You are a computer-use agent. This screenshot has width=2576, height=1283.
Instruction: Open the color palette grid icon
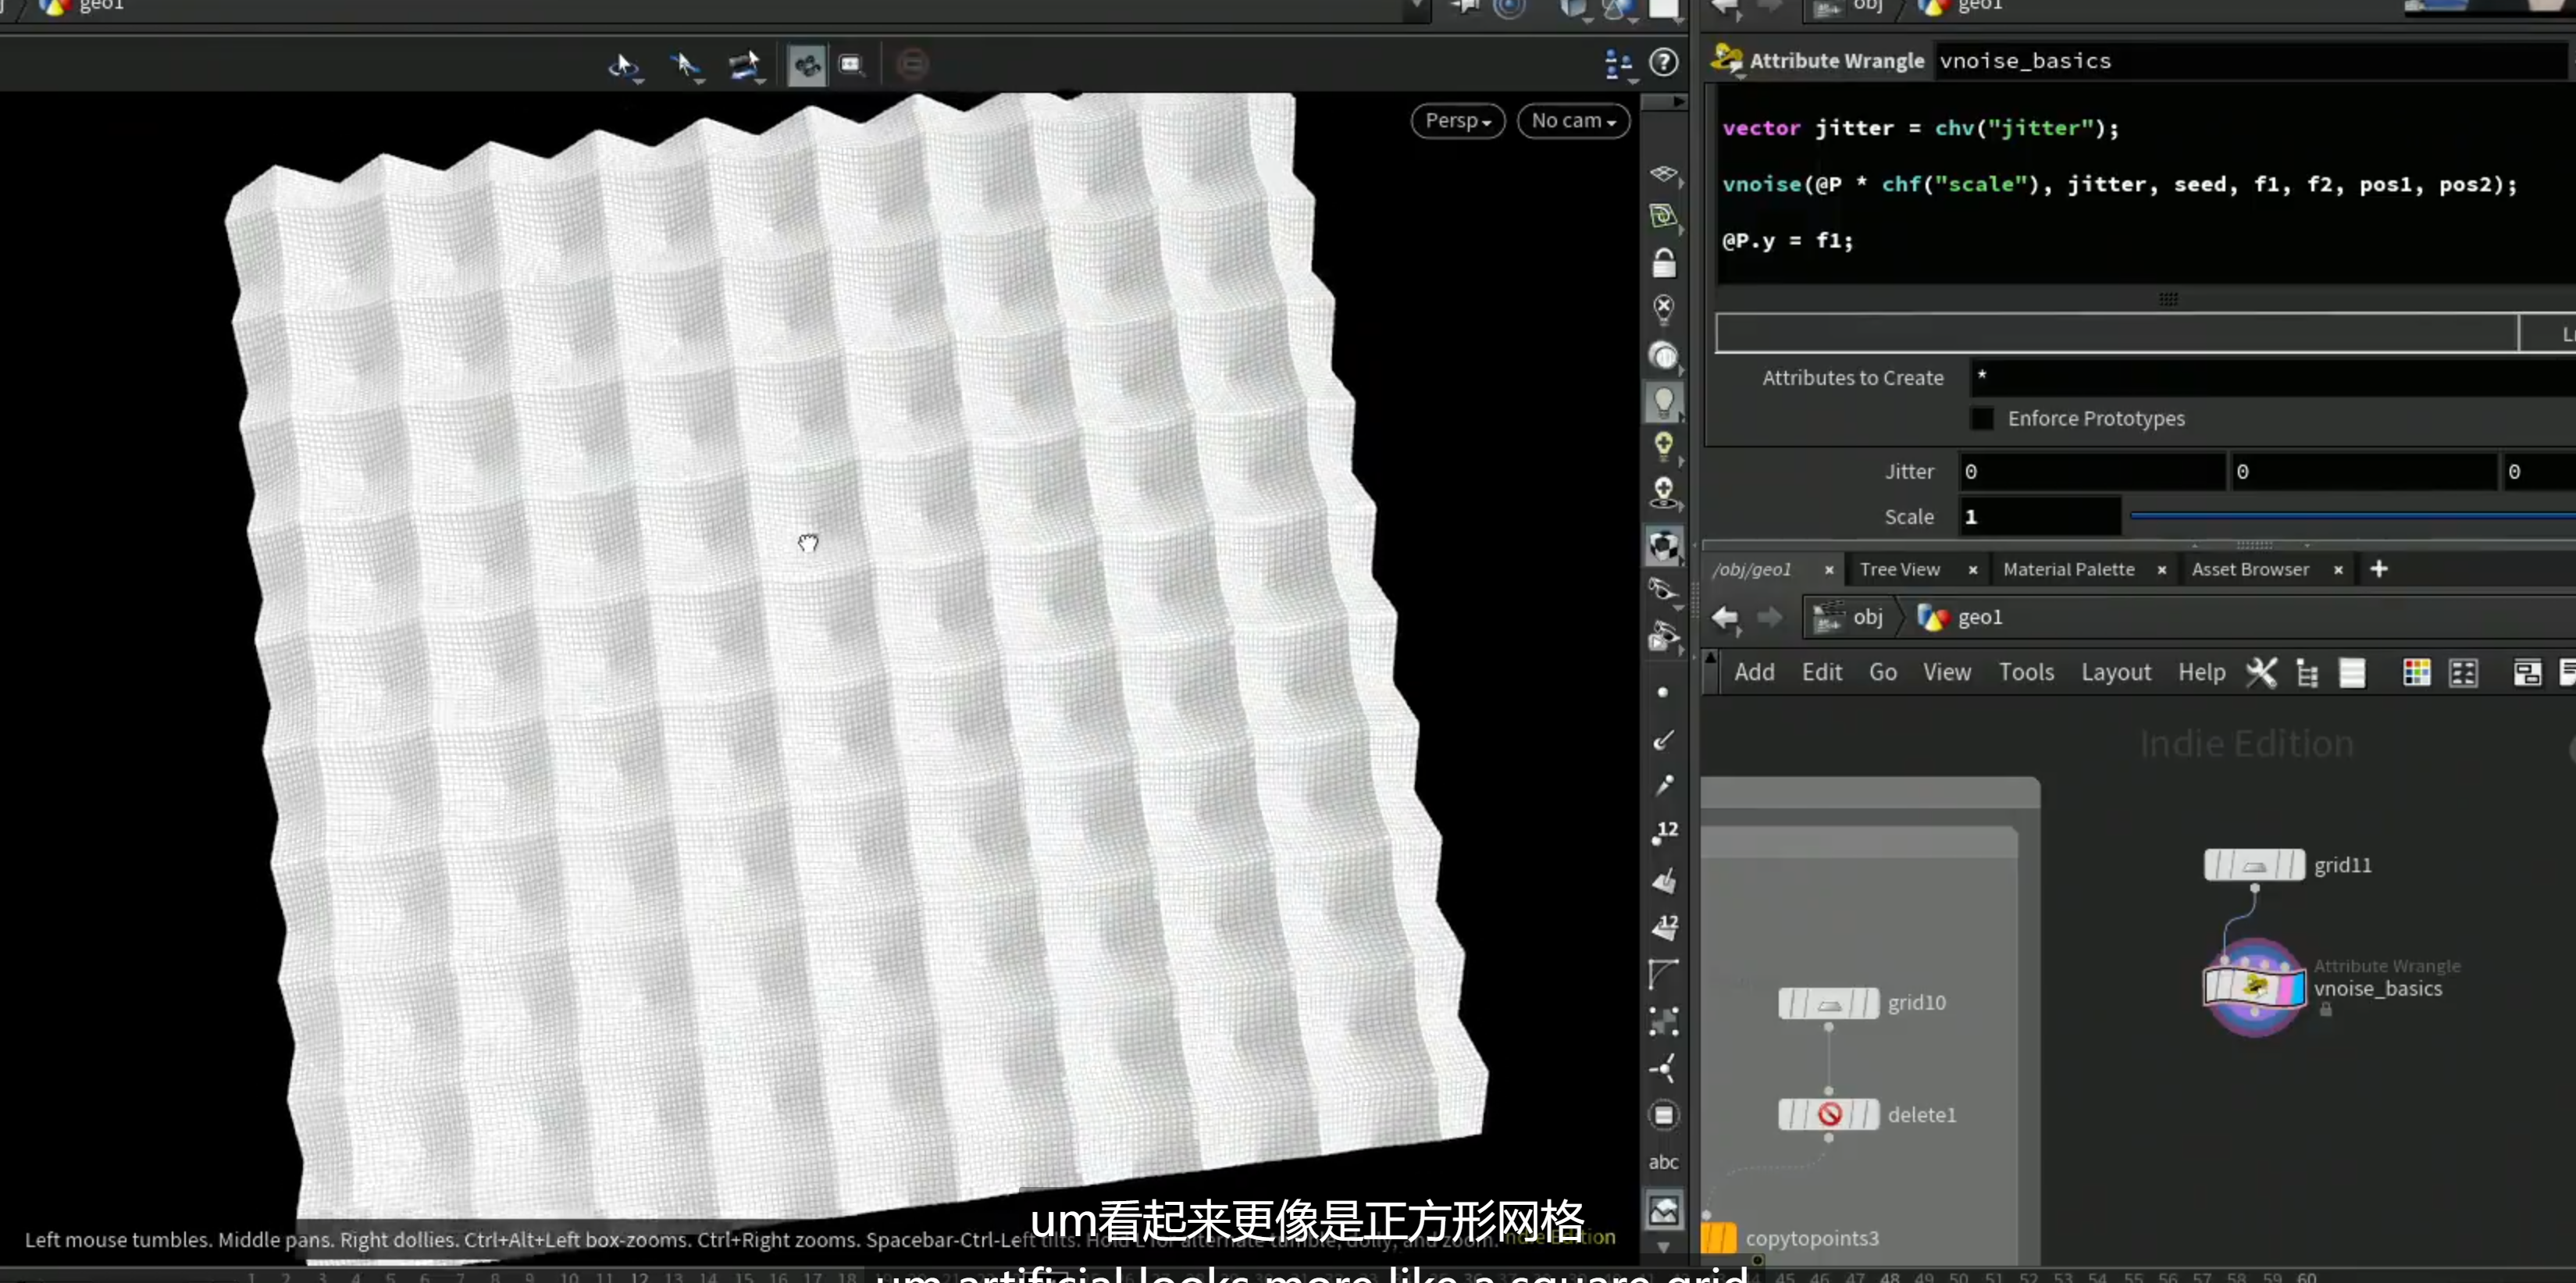click(x=2416, y=673)
